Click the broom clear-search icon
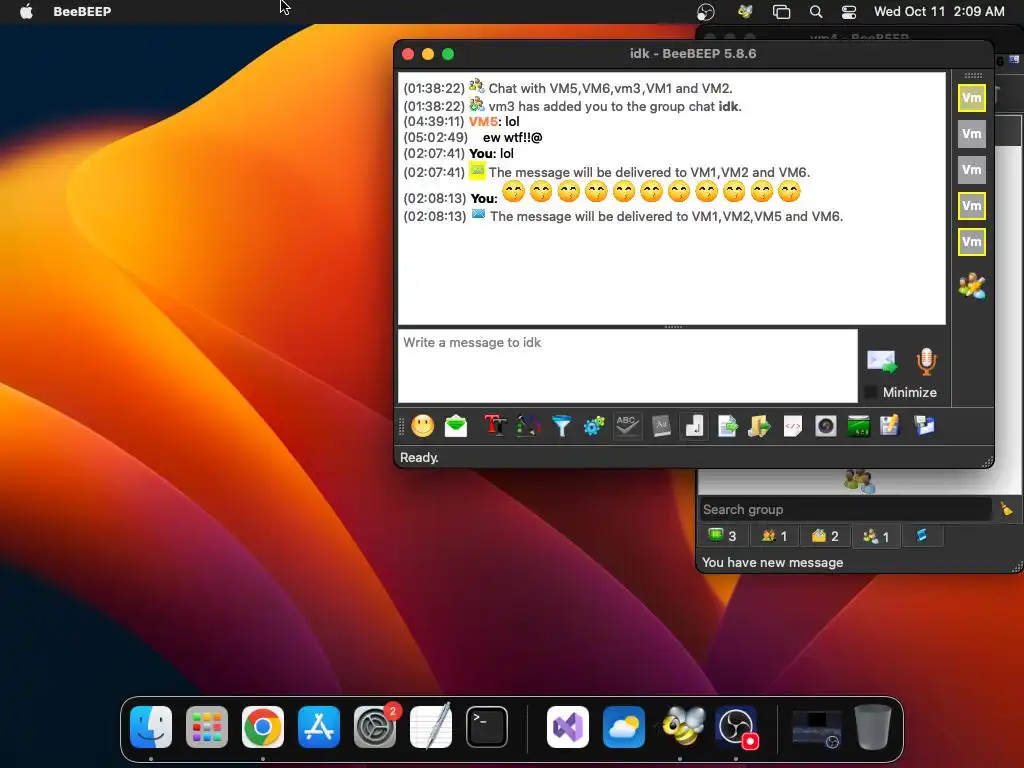Screen dimensions: 1024x768 coord(1006,509)
